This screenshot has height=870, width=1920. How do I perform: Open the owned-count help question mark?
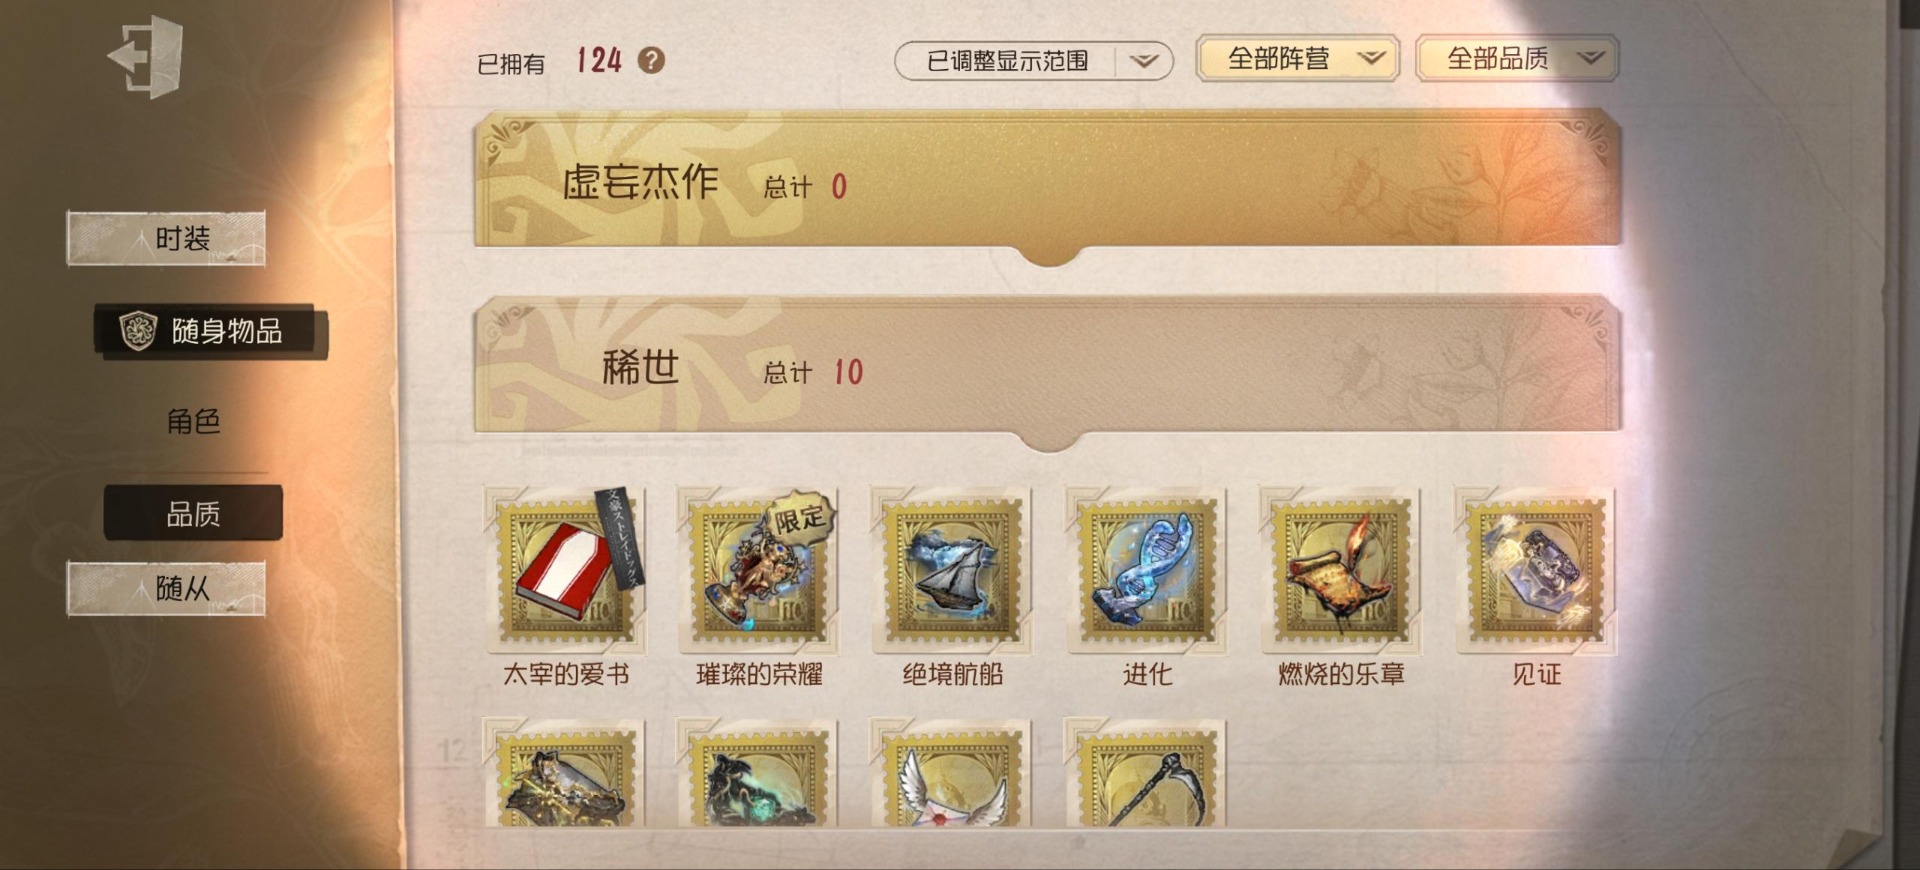tap(651, 60)
